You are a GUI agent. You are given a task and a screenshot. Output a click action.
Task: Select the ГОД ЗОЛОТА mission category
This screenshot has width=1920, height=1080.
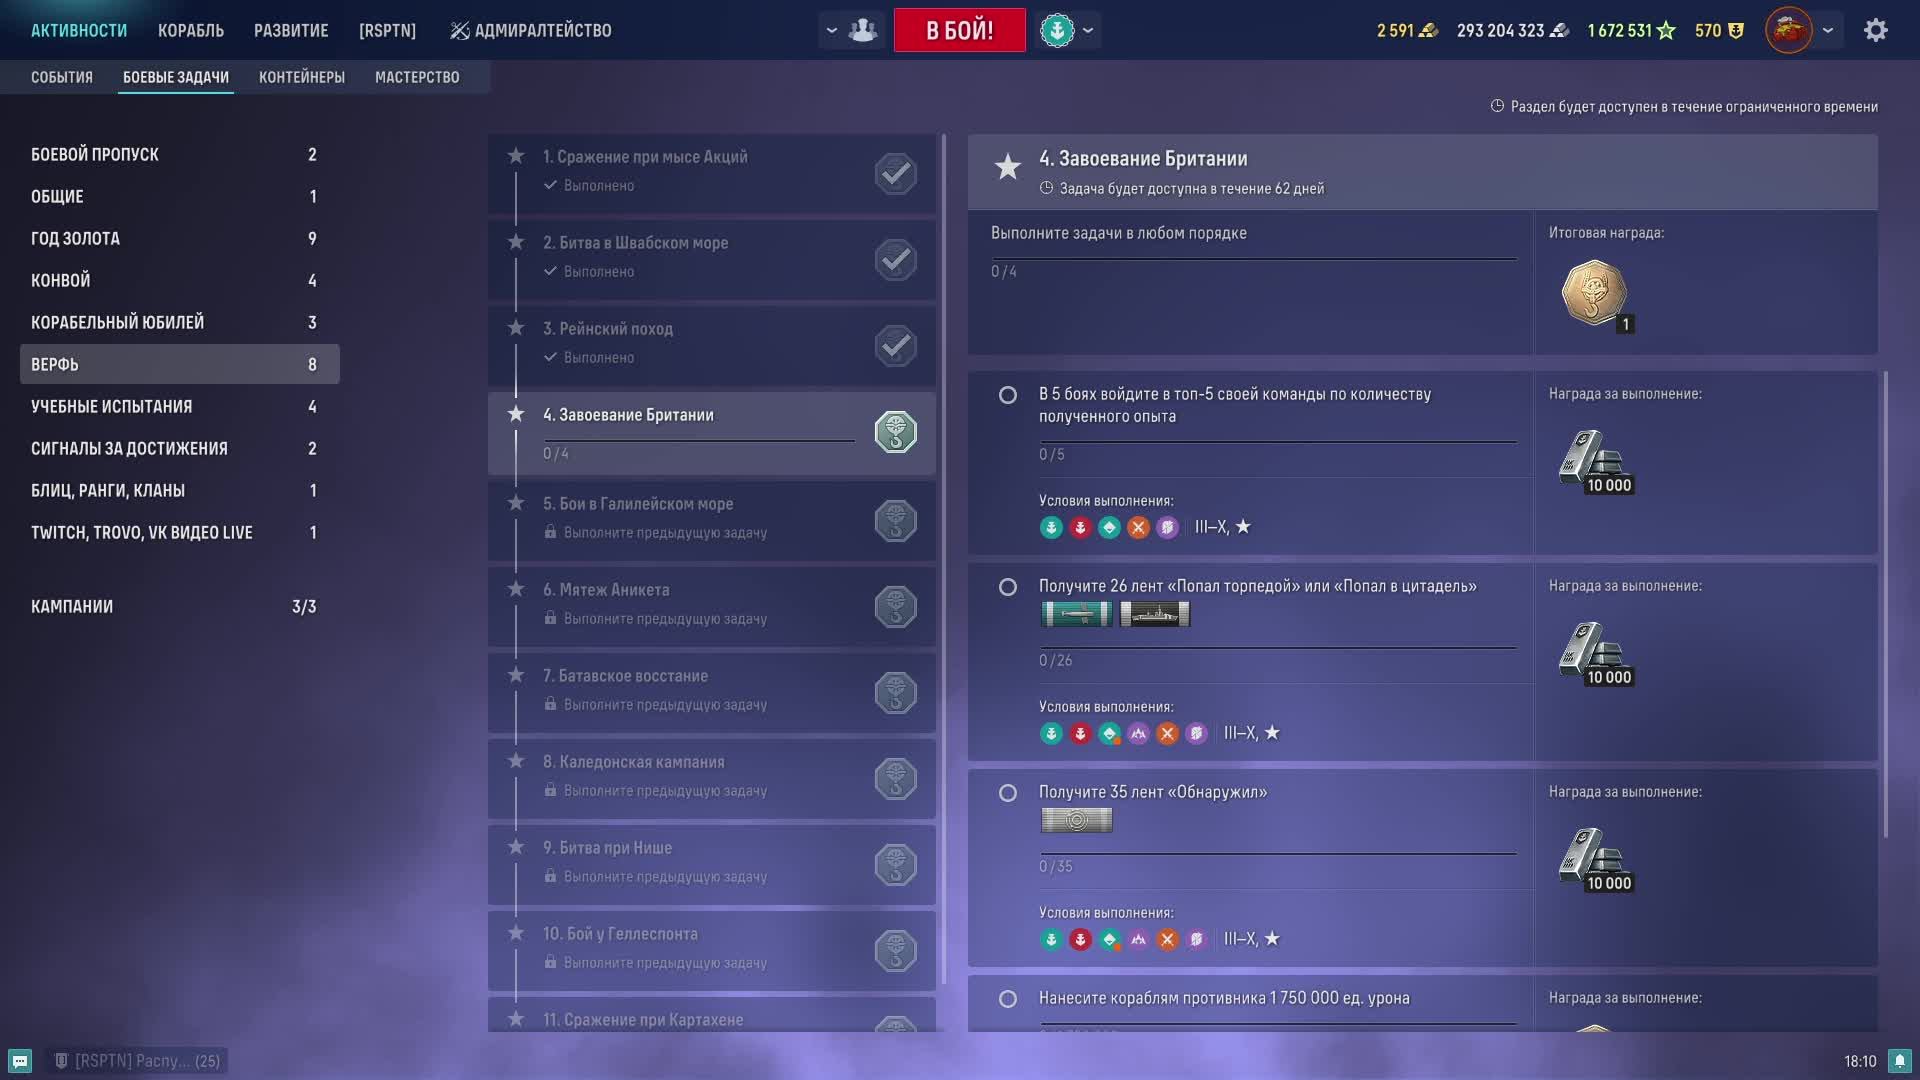coord(75,238)
